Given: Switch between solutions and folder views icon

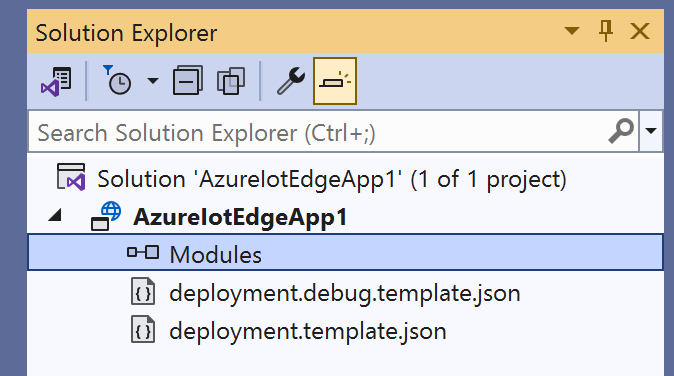Looking at the screenshot, I should [x=57, y=81].
